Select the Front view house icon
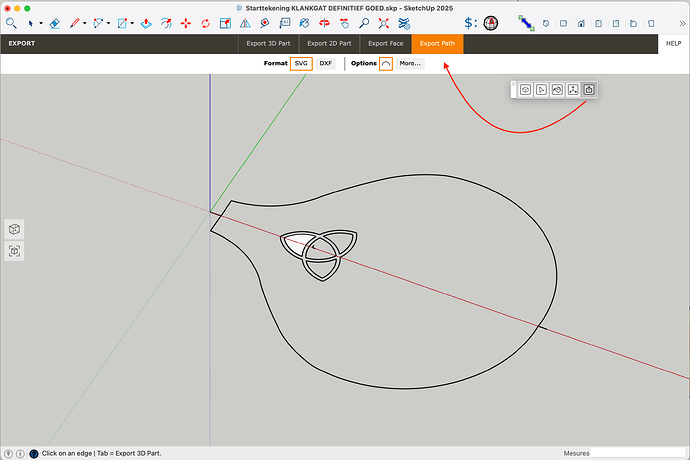This screenshot has height=460, width=690. (x=581, y=23)
